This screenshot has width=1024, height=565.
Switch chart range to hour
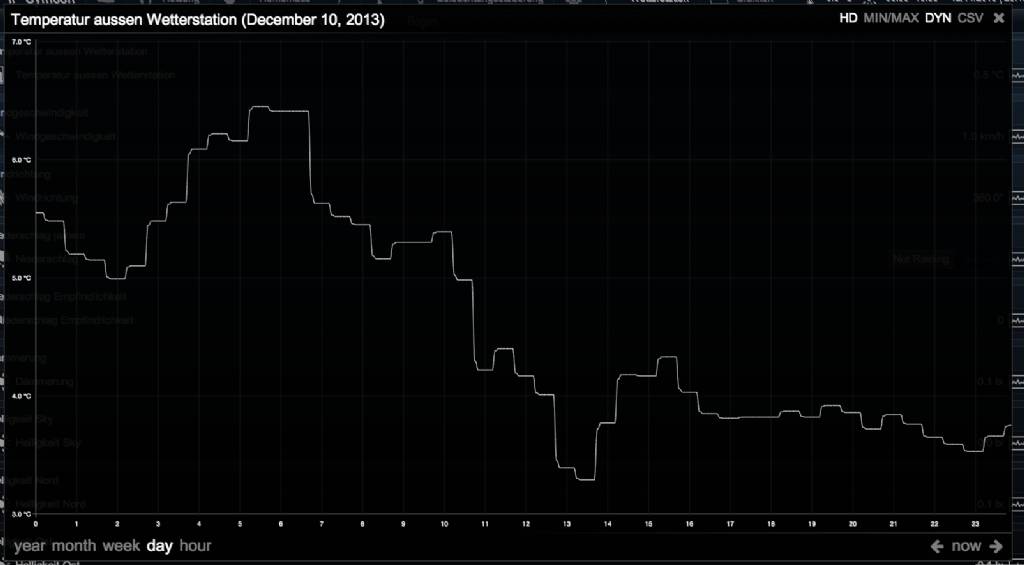coord(195,545)
